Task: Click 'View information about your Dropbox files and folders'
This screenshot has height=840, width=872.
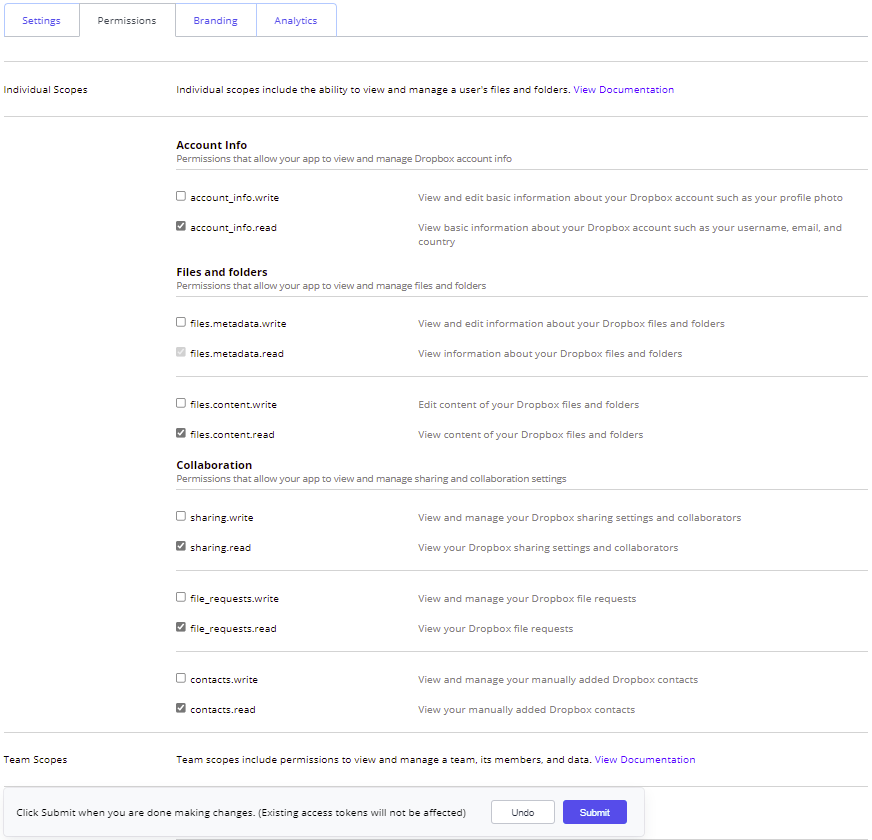Action: coord(550,354)
